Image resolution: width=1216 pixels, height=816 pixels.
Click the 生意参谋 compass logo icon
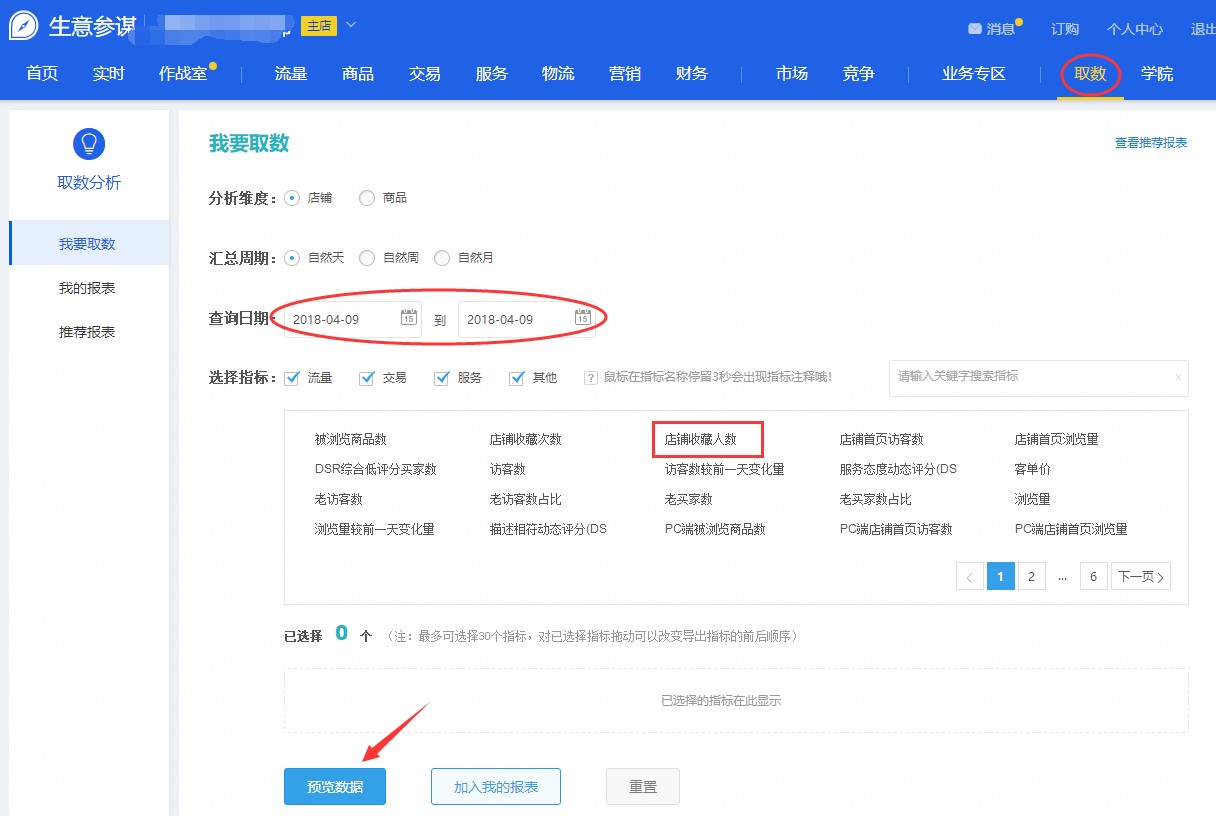[23, 25]
